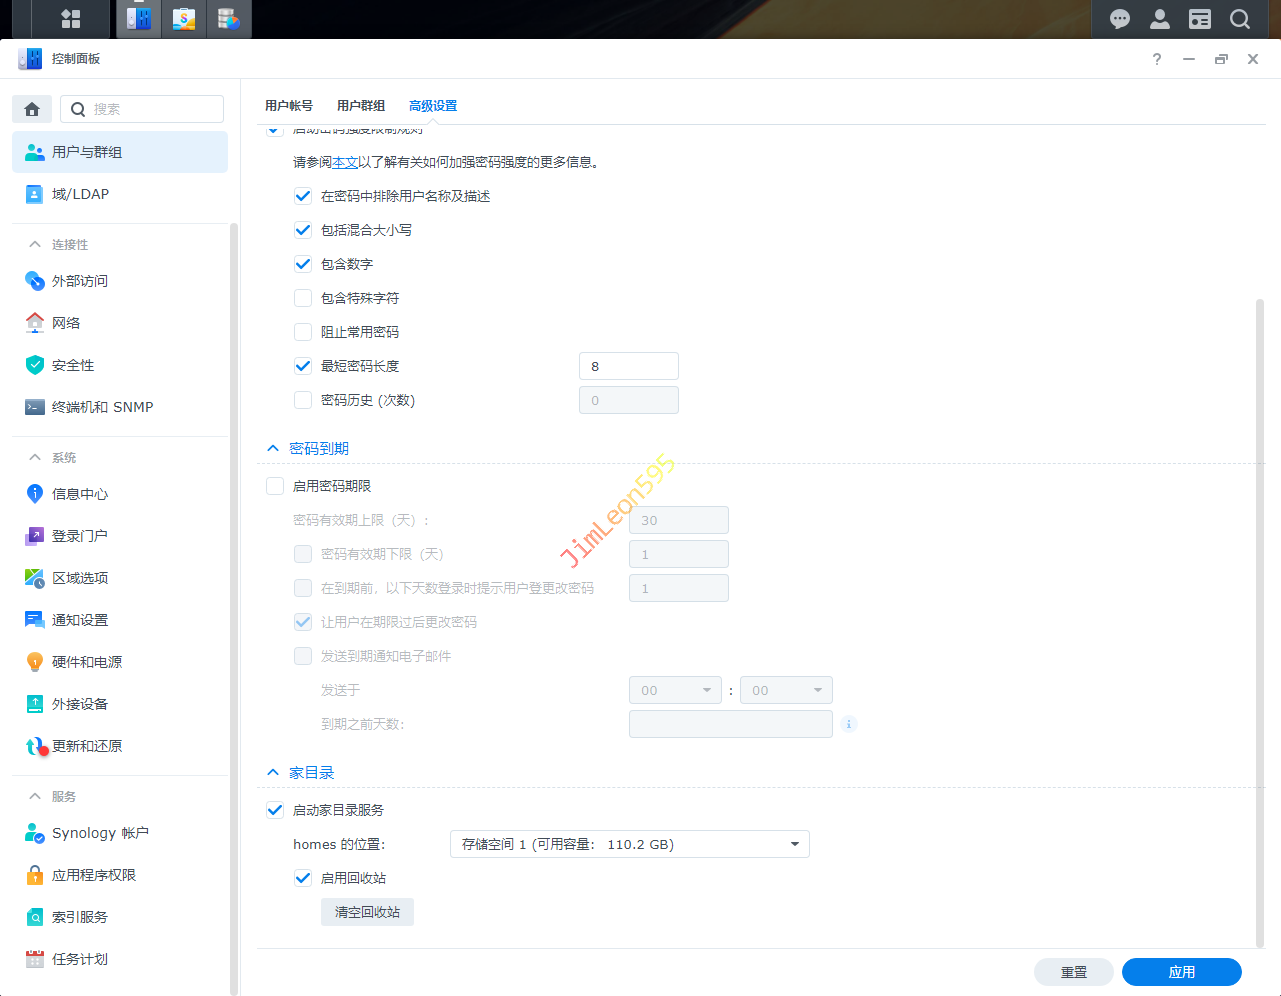Open the user account options icon
The height and width of the screenshot is (996, 1281).
(1160, 19)
